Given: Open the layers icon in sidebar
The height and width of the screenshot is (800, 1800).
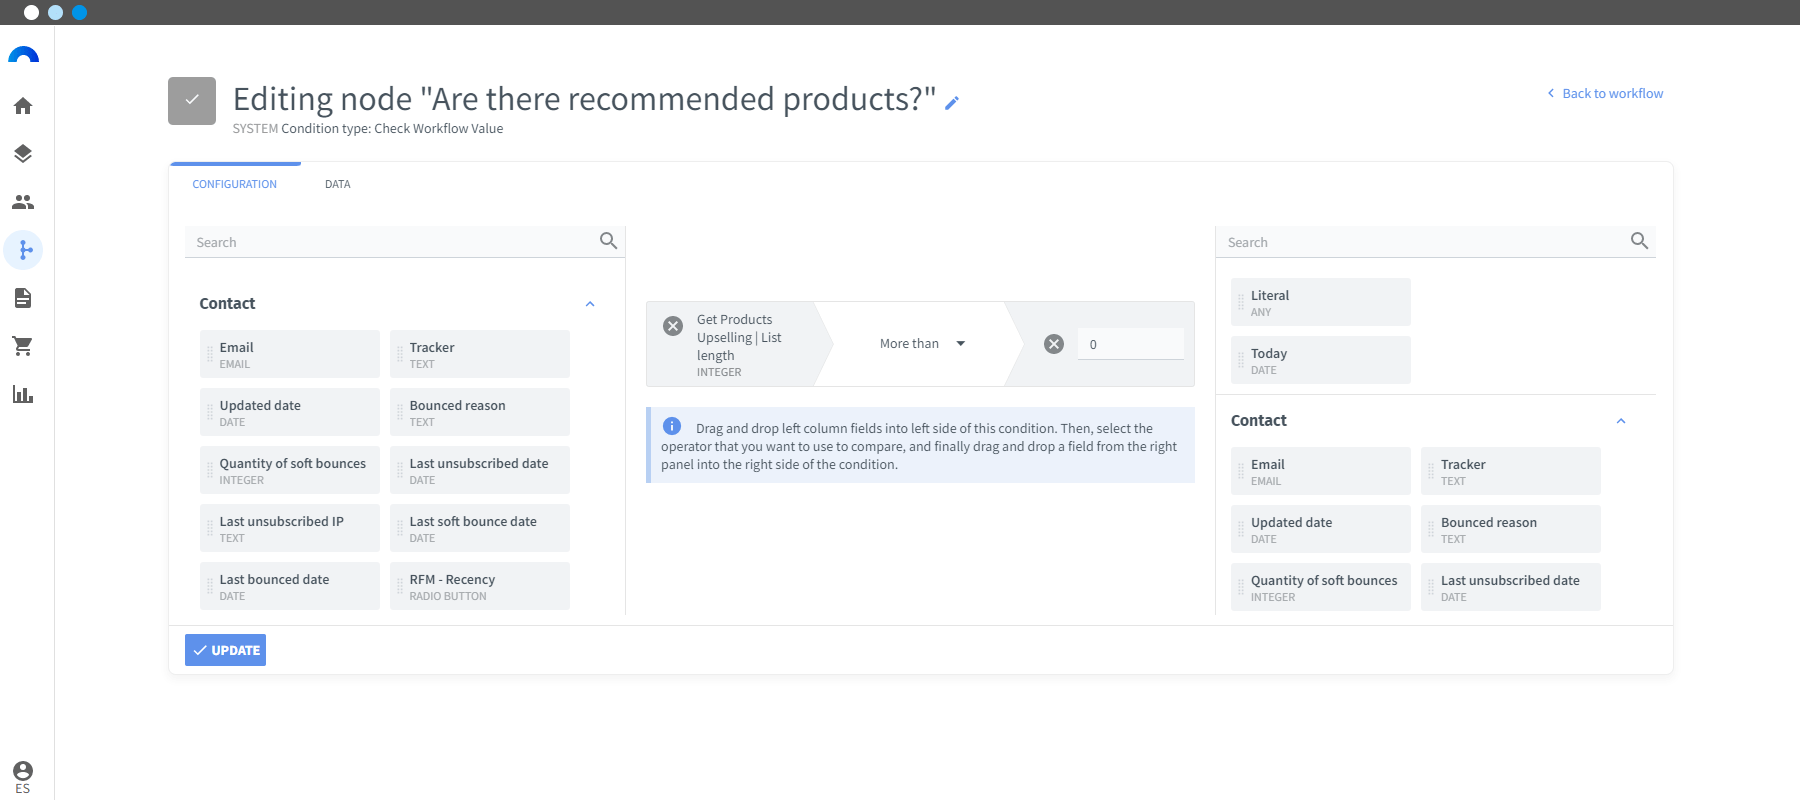Looking at the screenshot, I should (23, 154).
